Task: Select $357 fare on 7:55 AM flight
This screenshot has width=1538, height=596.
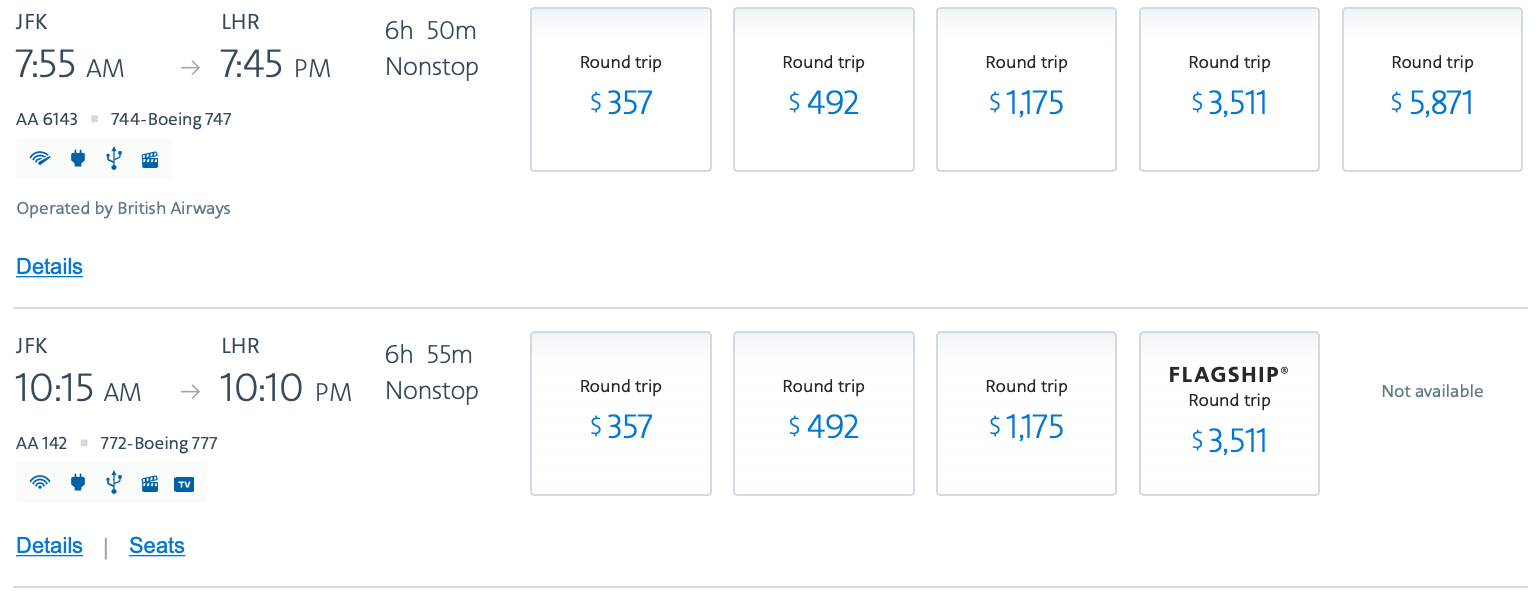Action: [x=620, y=90]
